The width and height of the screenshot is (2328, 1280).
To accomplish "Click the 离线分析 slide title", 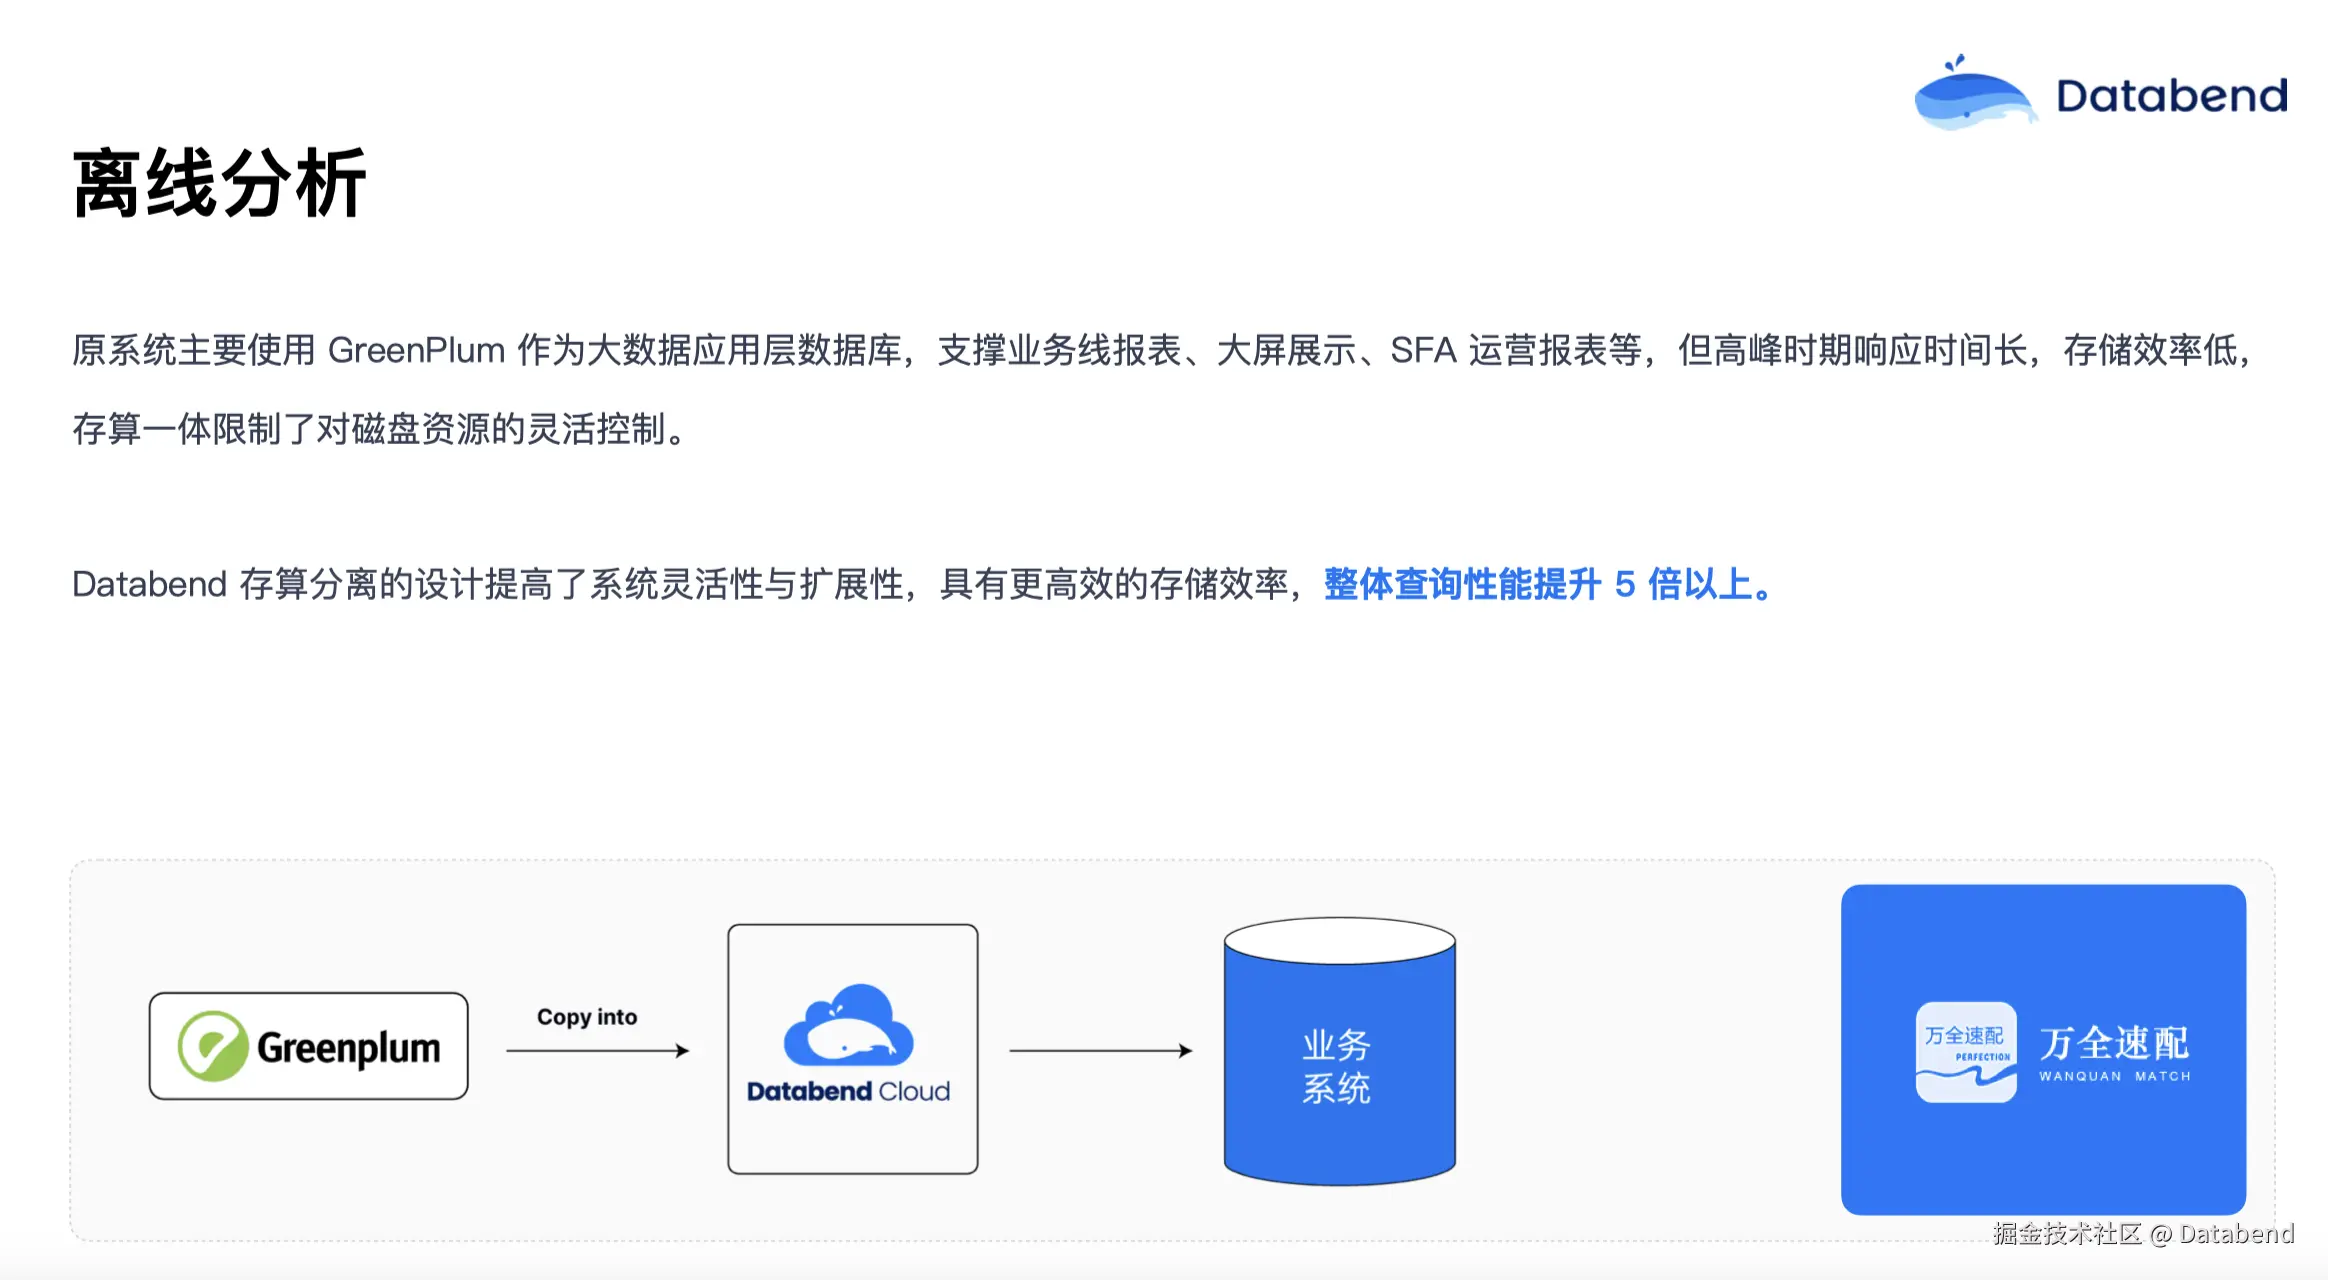I will 220,183.
